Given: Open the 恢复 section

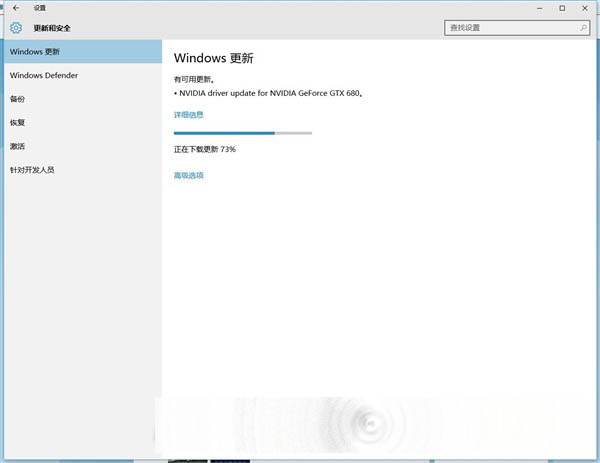Looking at the screenshot, I should [18, 123].
